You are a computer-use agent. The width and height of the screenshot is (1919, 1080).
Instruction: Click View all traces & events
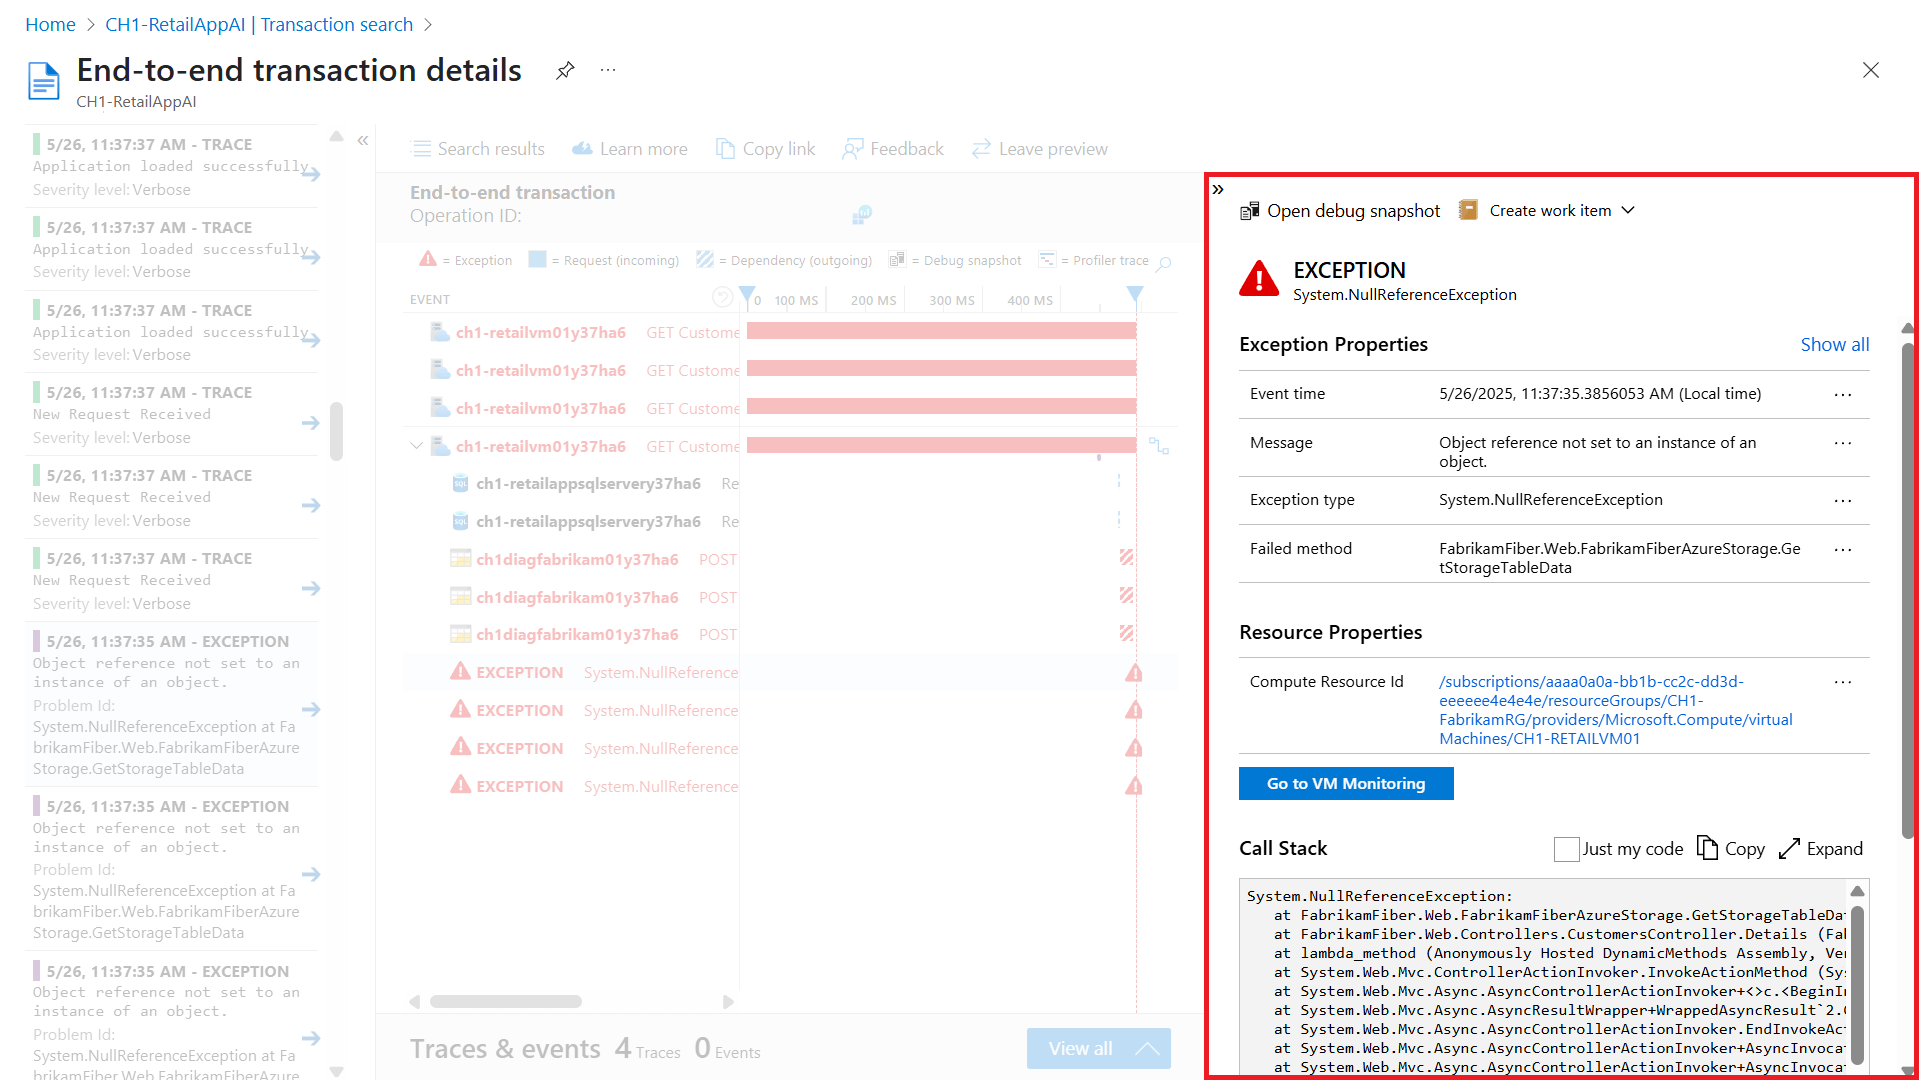(1098, 1049)
